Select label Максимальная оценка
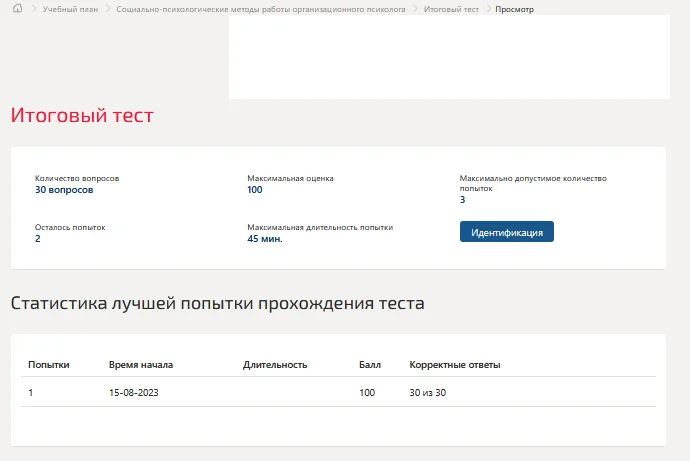This screenshot has height=461, width=690. 290,178
